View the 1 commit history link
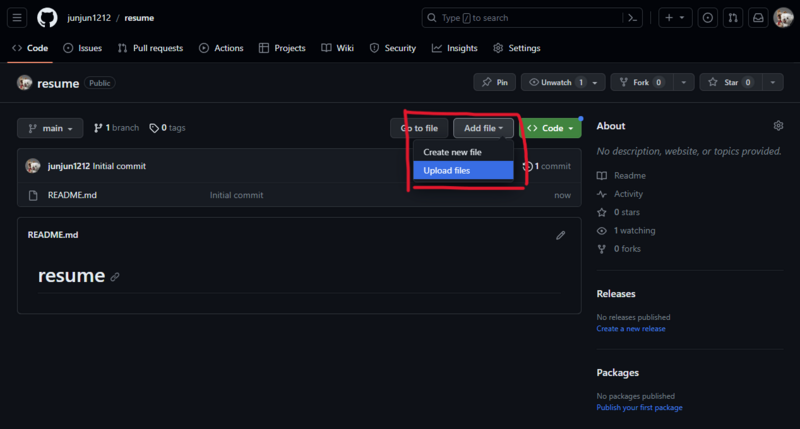Screen dimensions: 800x429 pyautogui.click(x=547, y=166)
